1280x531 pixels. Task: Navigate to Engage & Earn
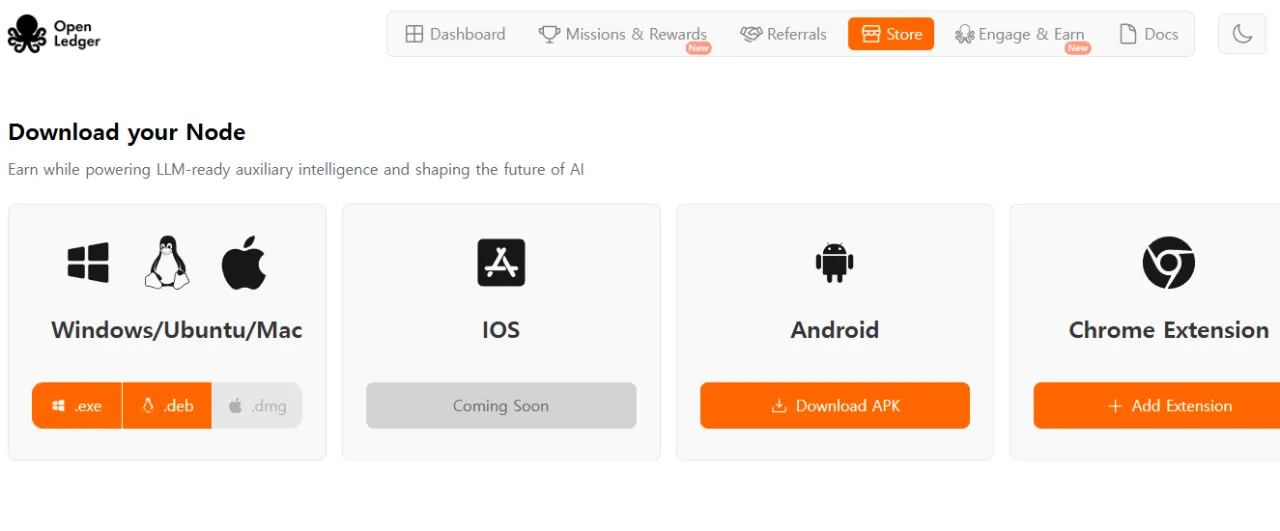(x=1020, y=34)
